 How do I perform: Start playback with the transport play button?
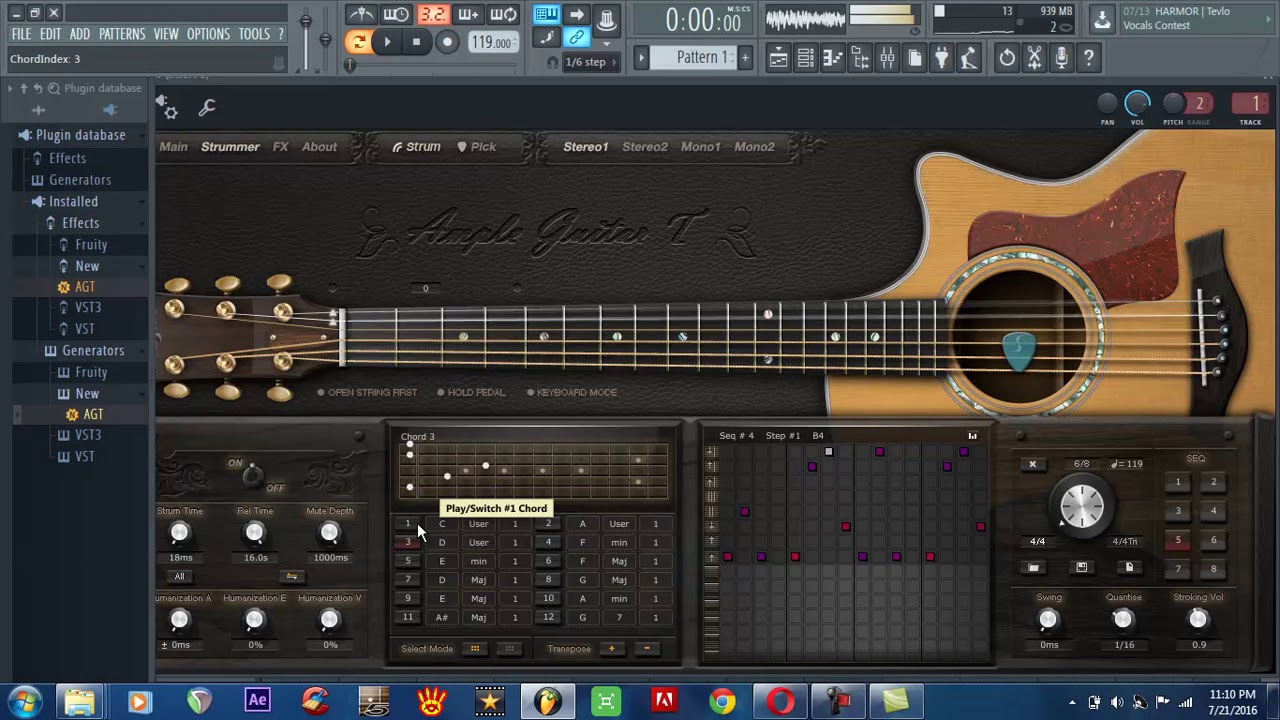point(387,42)
